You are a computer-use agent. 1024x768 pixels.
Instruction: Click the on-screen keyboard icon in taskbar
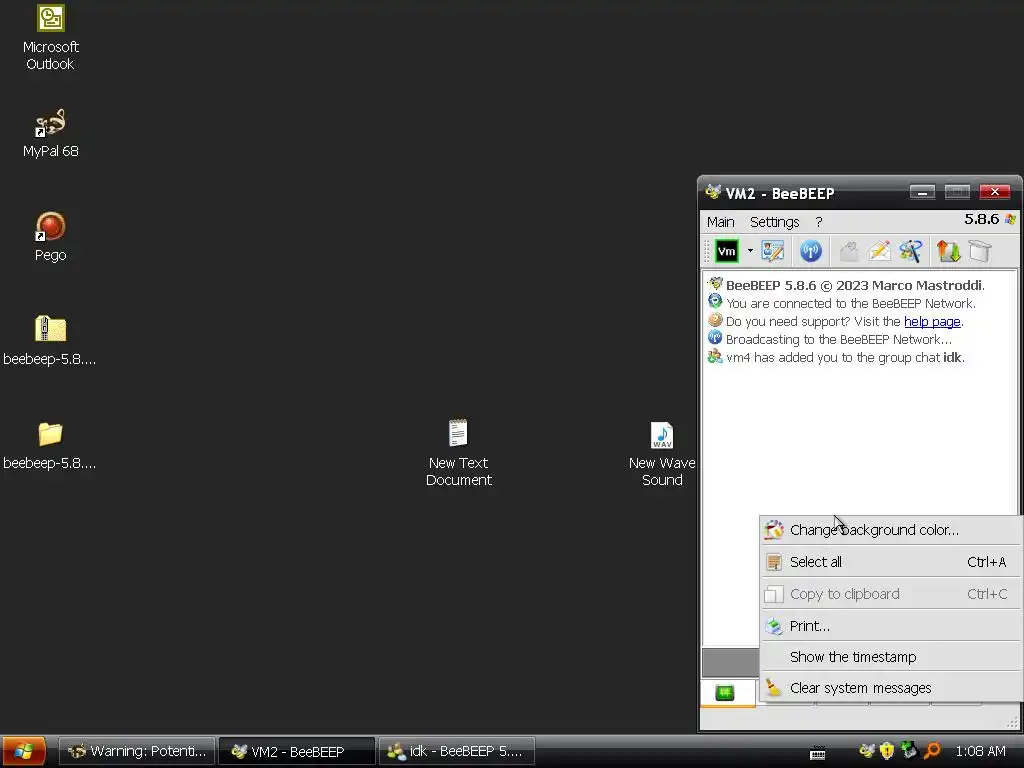pyautogui.click(x=818, y=753)
